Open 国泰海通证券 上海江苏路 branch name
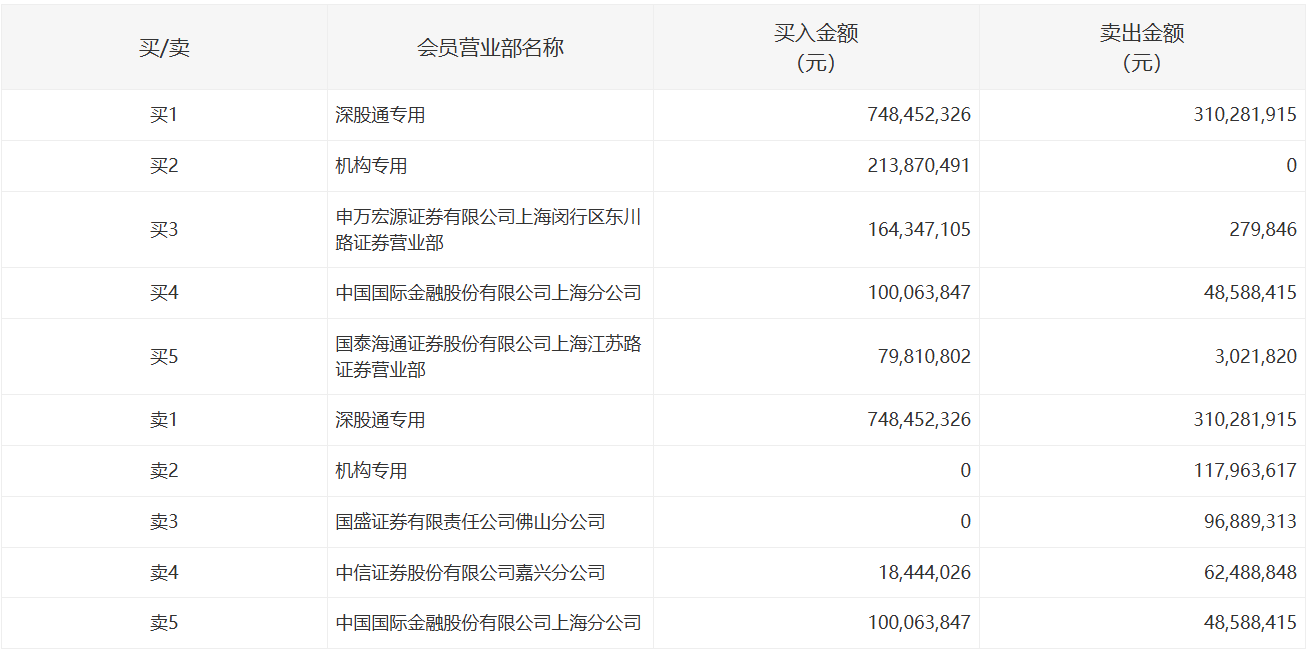The image size is (1309, 654). (488, 357)
